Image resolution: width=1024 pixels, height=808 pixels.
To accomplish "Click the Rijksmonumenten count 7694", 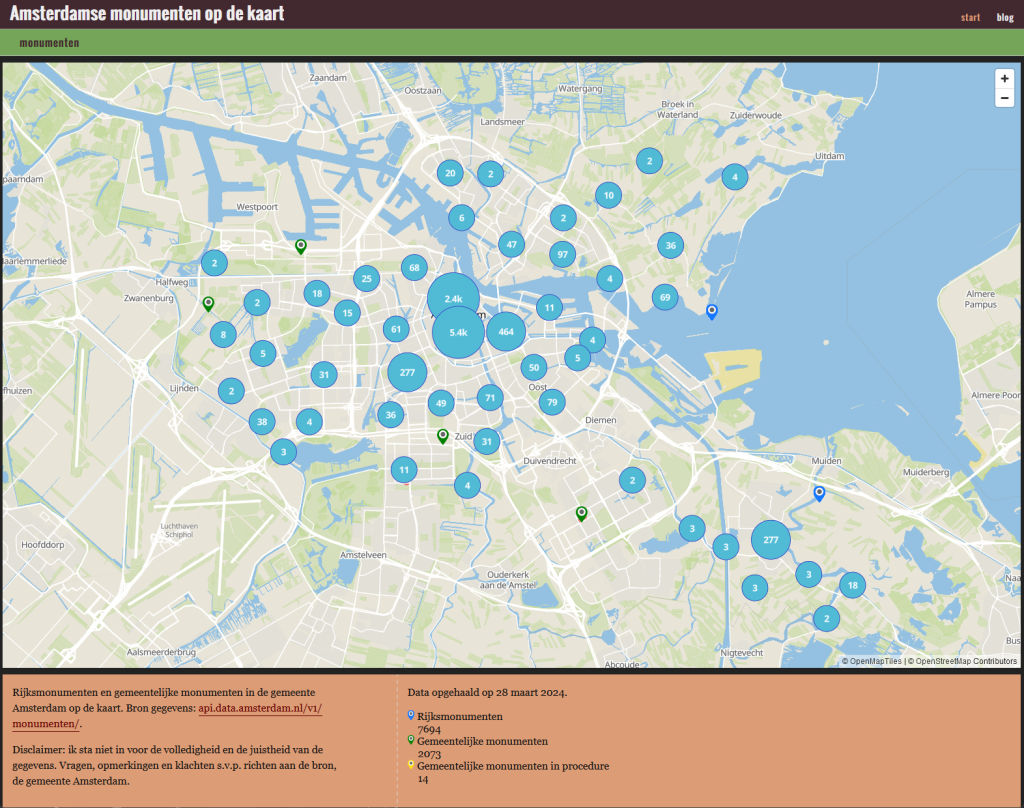I will pos(429,729).
